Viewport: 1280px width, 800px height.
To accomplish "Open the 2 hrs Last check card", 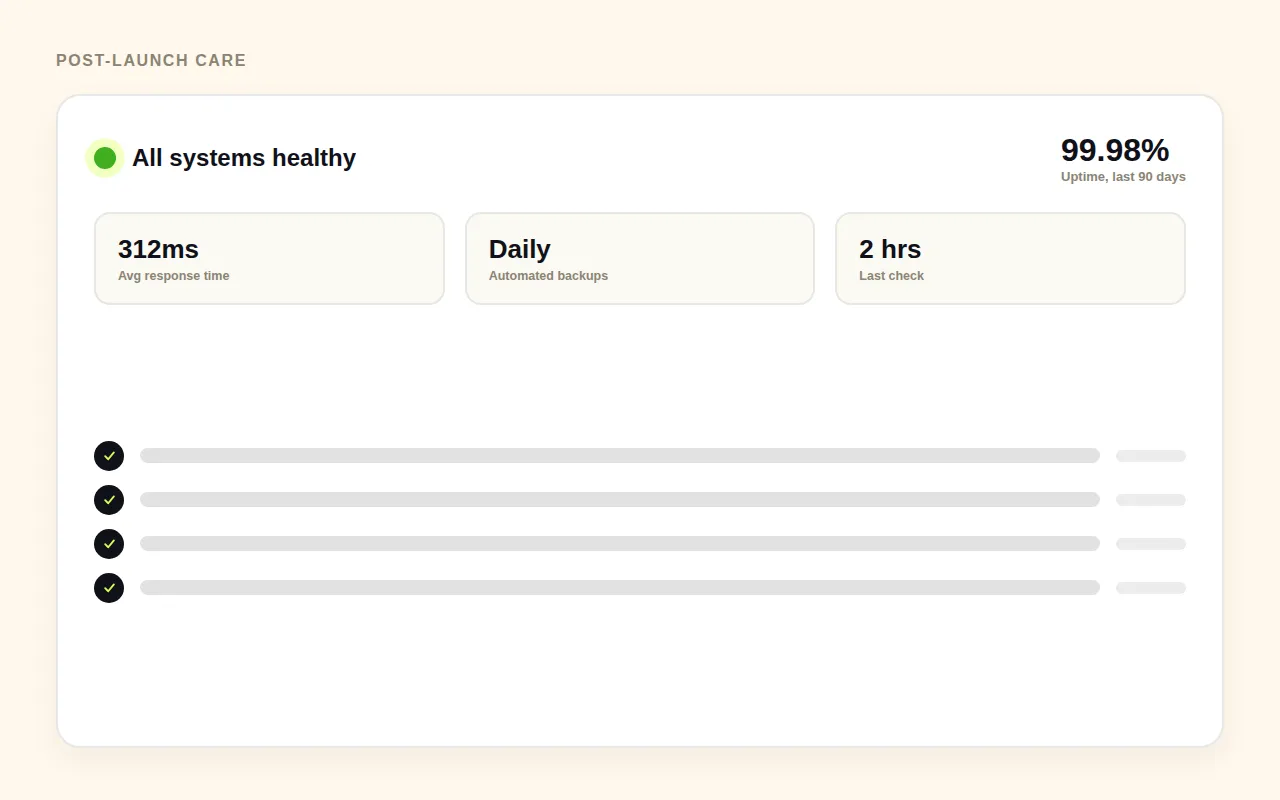I will pyautogui.click(x=1010, y=258).
